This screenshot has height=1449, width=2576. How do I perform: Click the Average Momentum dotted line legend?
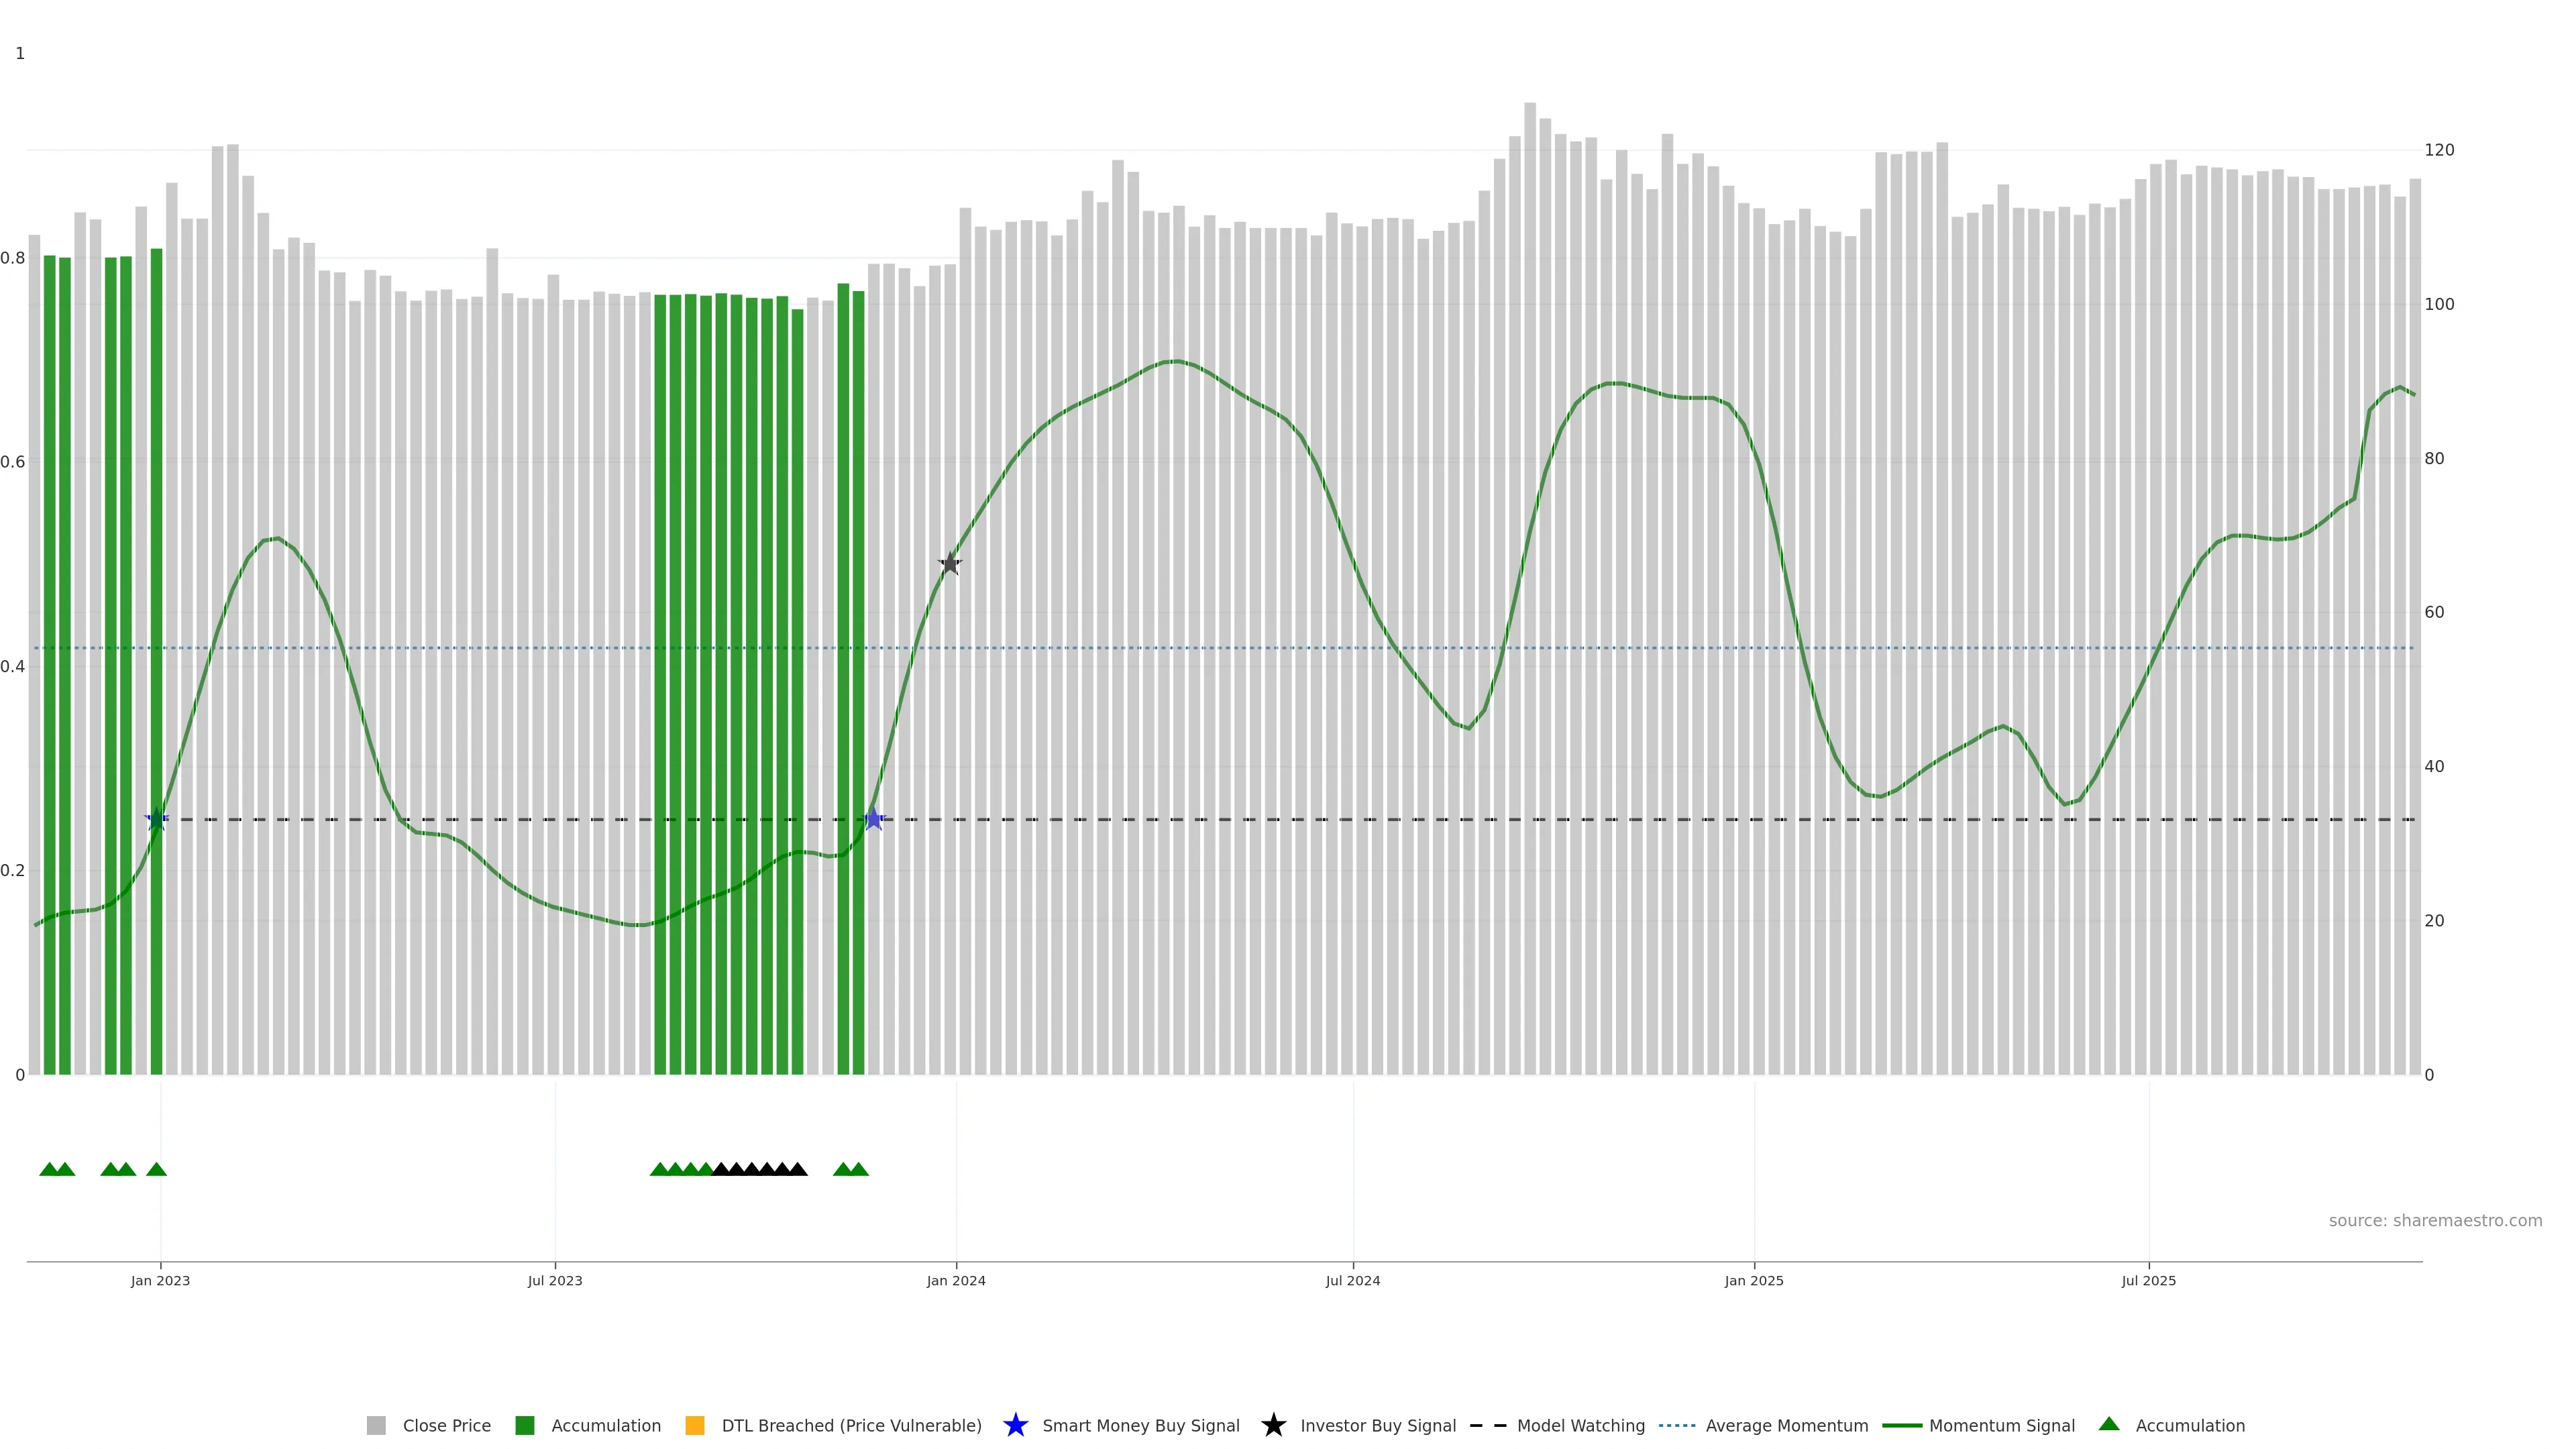[1677, 1425]
